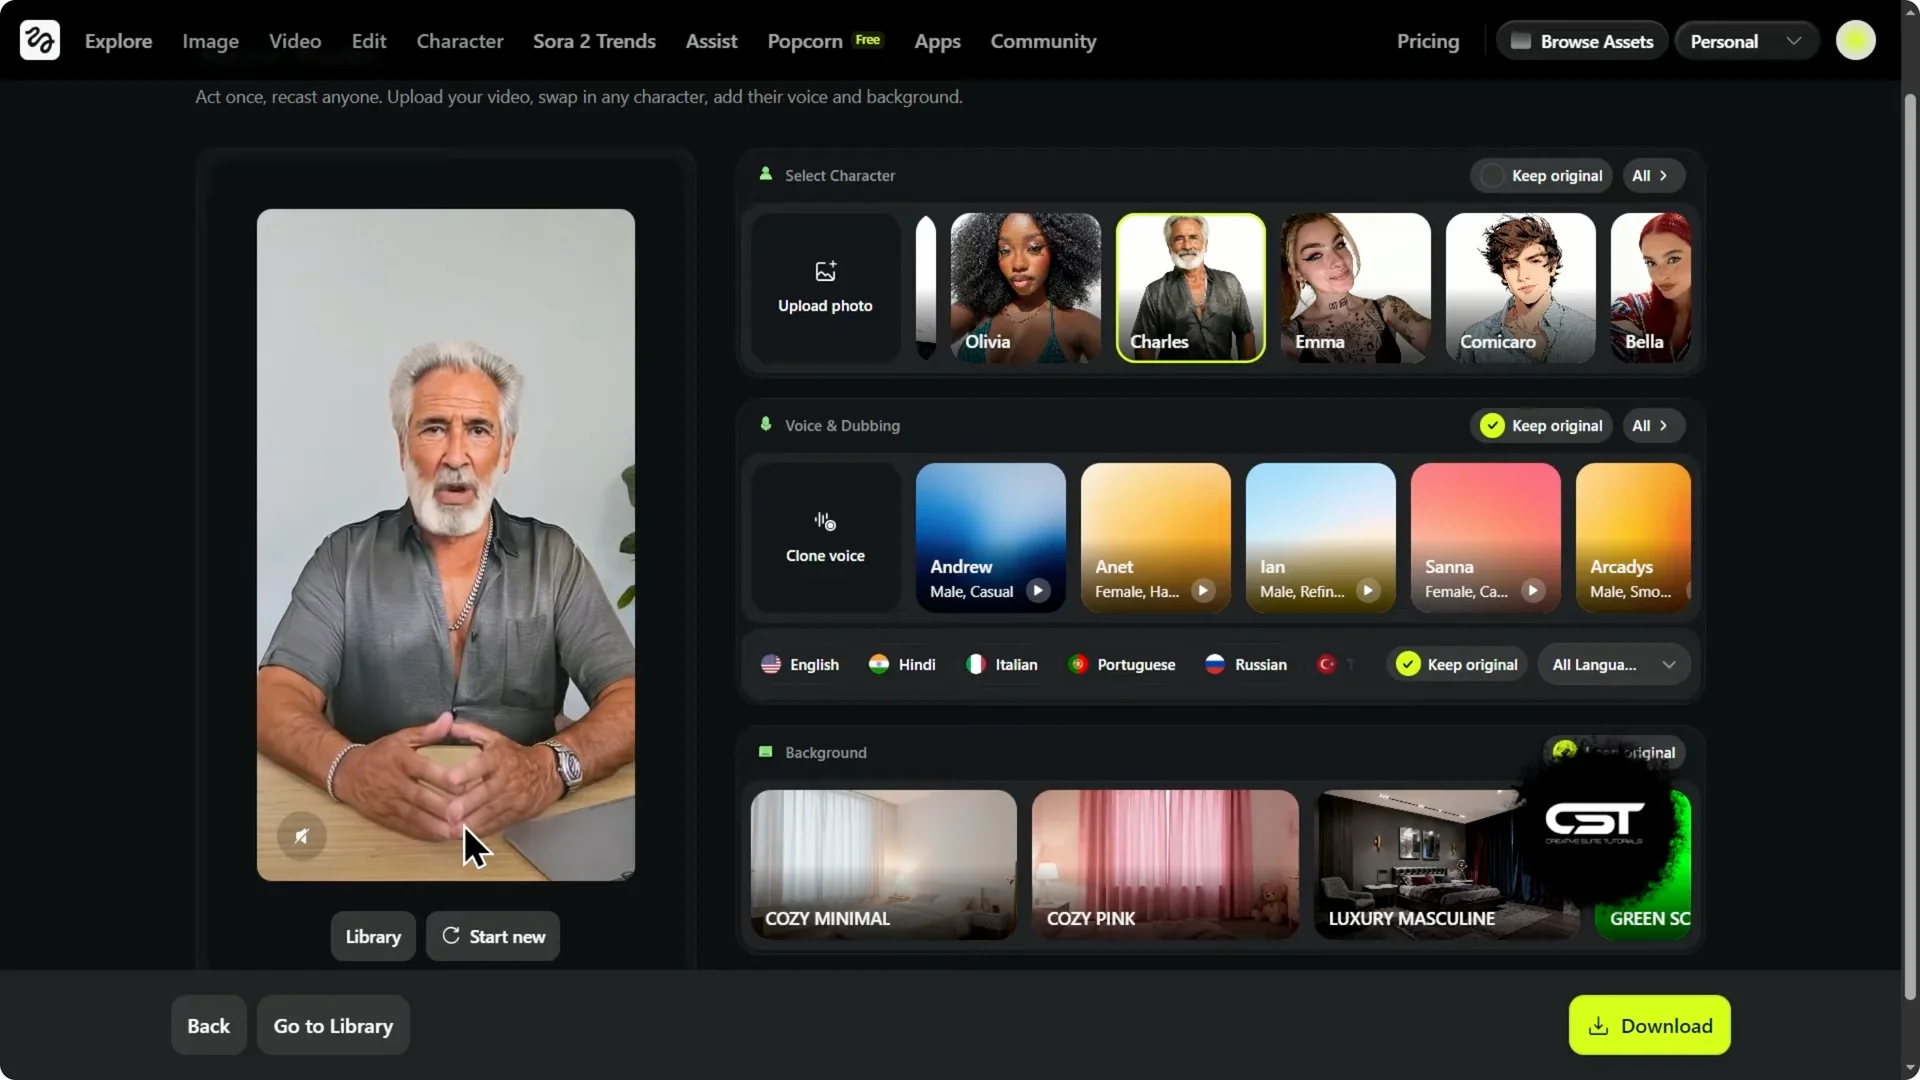Open the All Languages dropdown
Image resolution: width=1920 pixels, height=1080 pixels.
[1613, 664]
